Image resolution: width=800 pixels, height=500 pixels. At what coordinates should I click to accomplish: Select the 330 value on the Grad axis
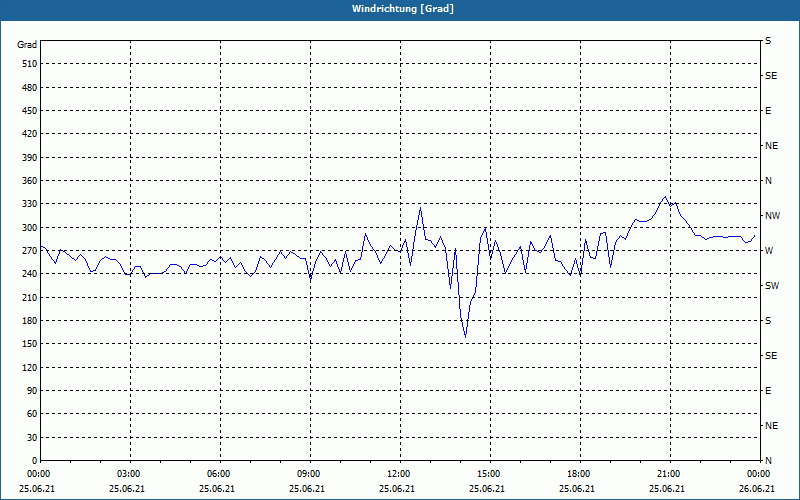(30, 204)
